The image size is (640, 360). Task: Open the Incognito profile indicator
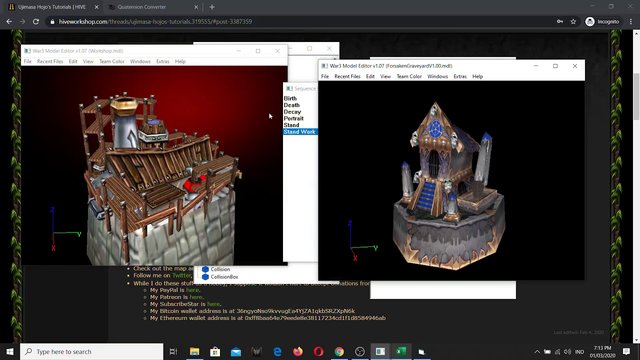point(602,22)
